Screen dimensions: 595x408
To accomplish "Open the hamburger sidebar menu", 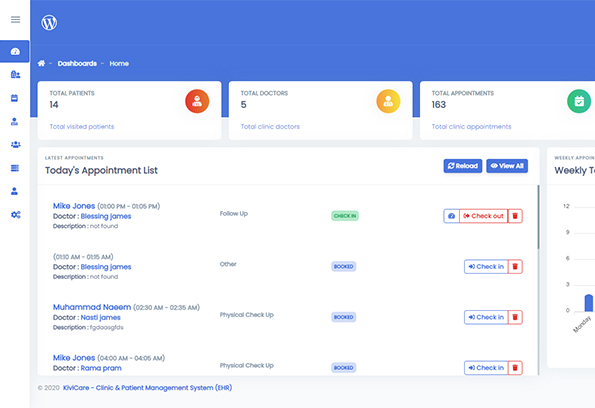I will click(x=16, y=19).
